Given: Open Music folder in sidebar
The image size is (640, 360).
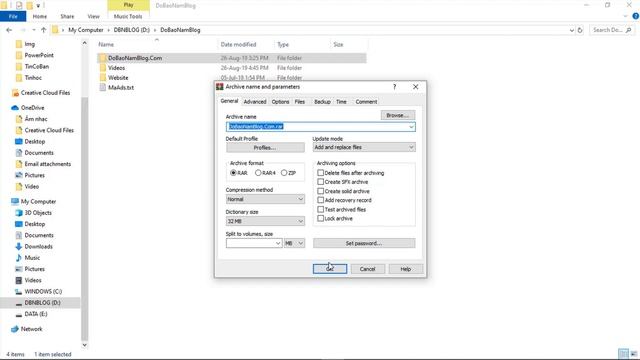Looking at the screenshot, I should point(32,258).
